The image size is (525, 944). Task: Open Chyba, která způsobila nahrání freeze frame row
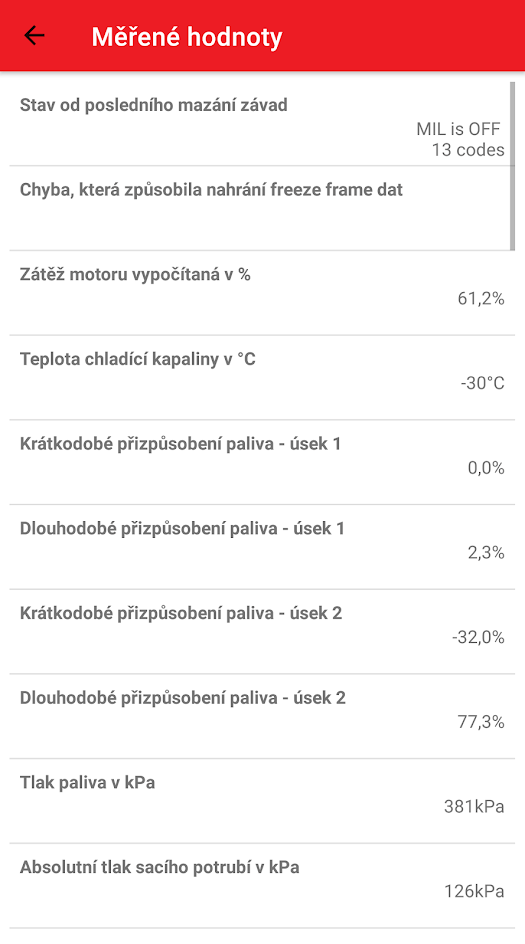tap(262, 208)
